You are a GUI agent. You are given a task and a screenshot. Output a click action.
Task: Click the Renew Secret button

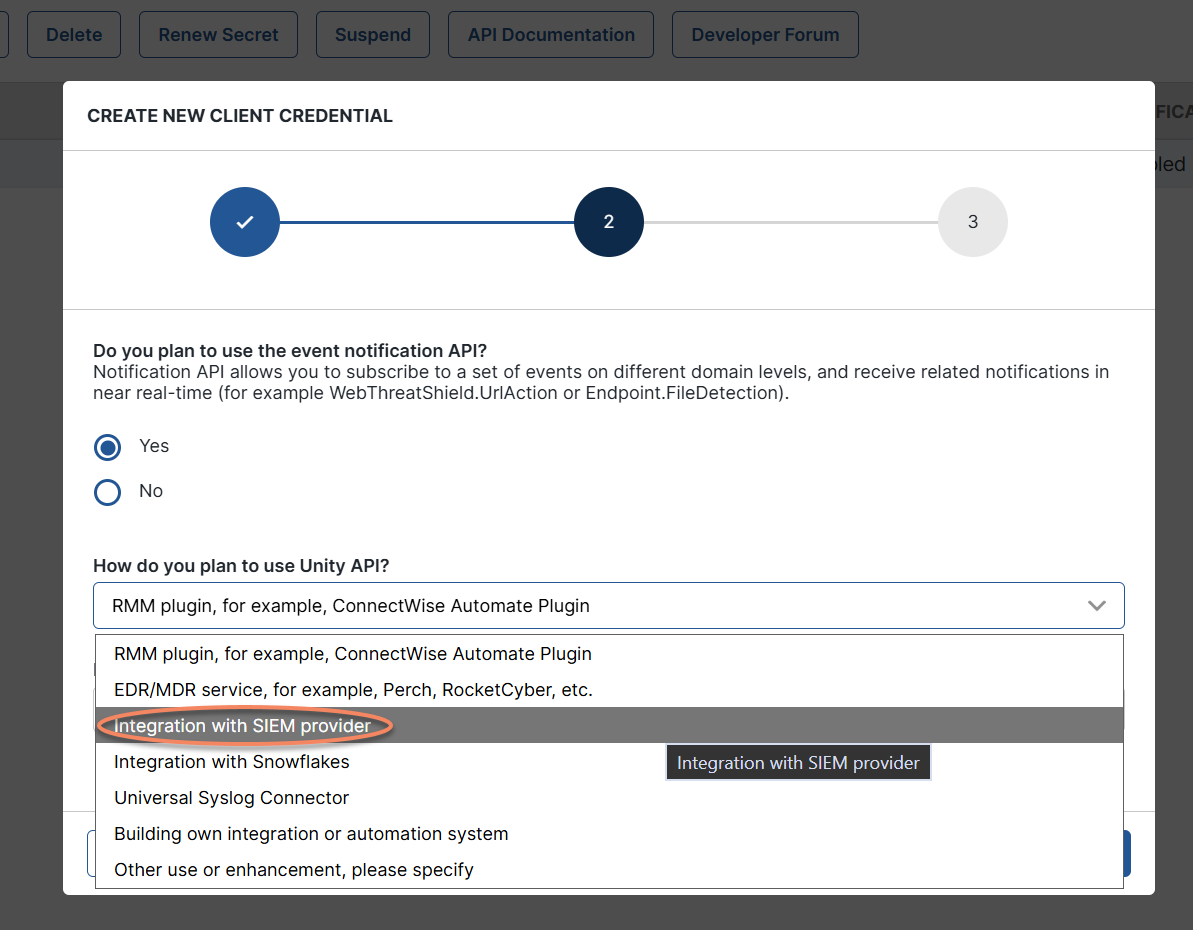(218, 34)
